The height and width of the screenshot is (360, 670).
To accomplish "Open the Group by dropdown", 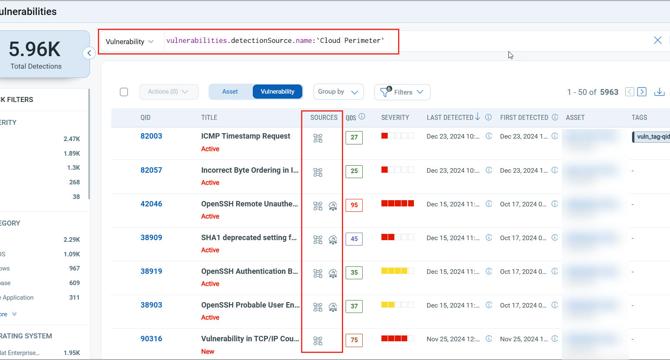I will (338, 92).
